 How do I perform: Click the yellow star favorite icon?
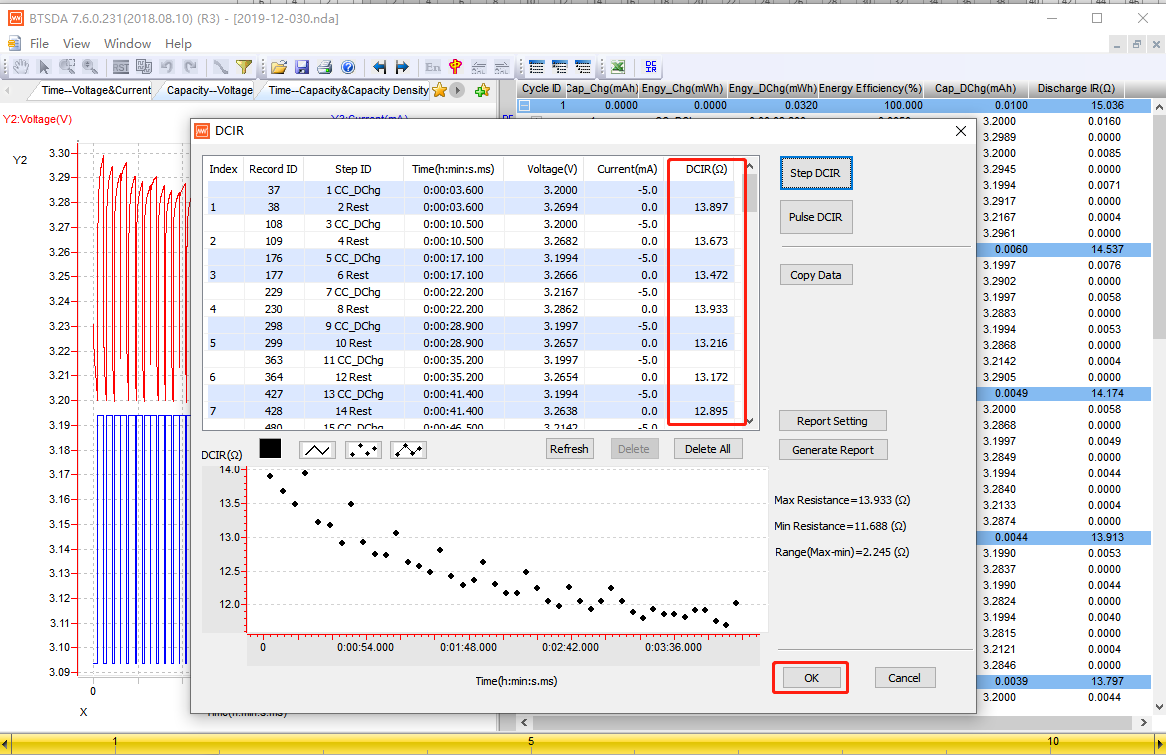(x=439, y=90)
